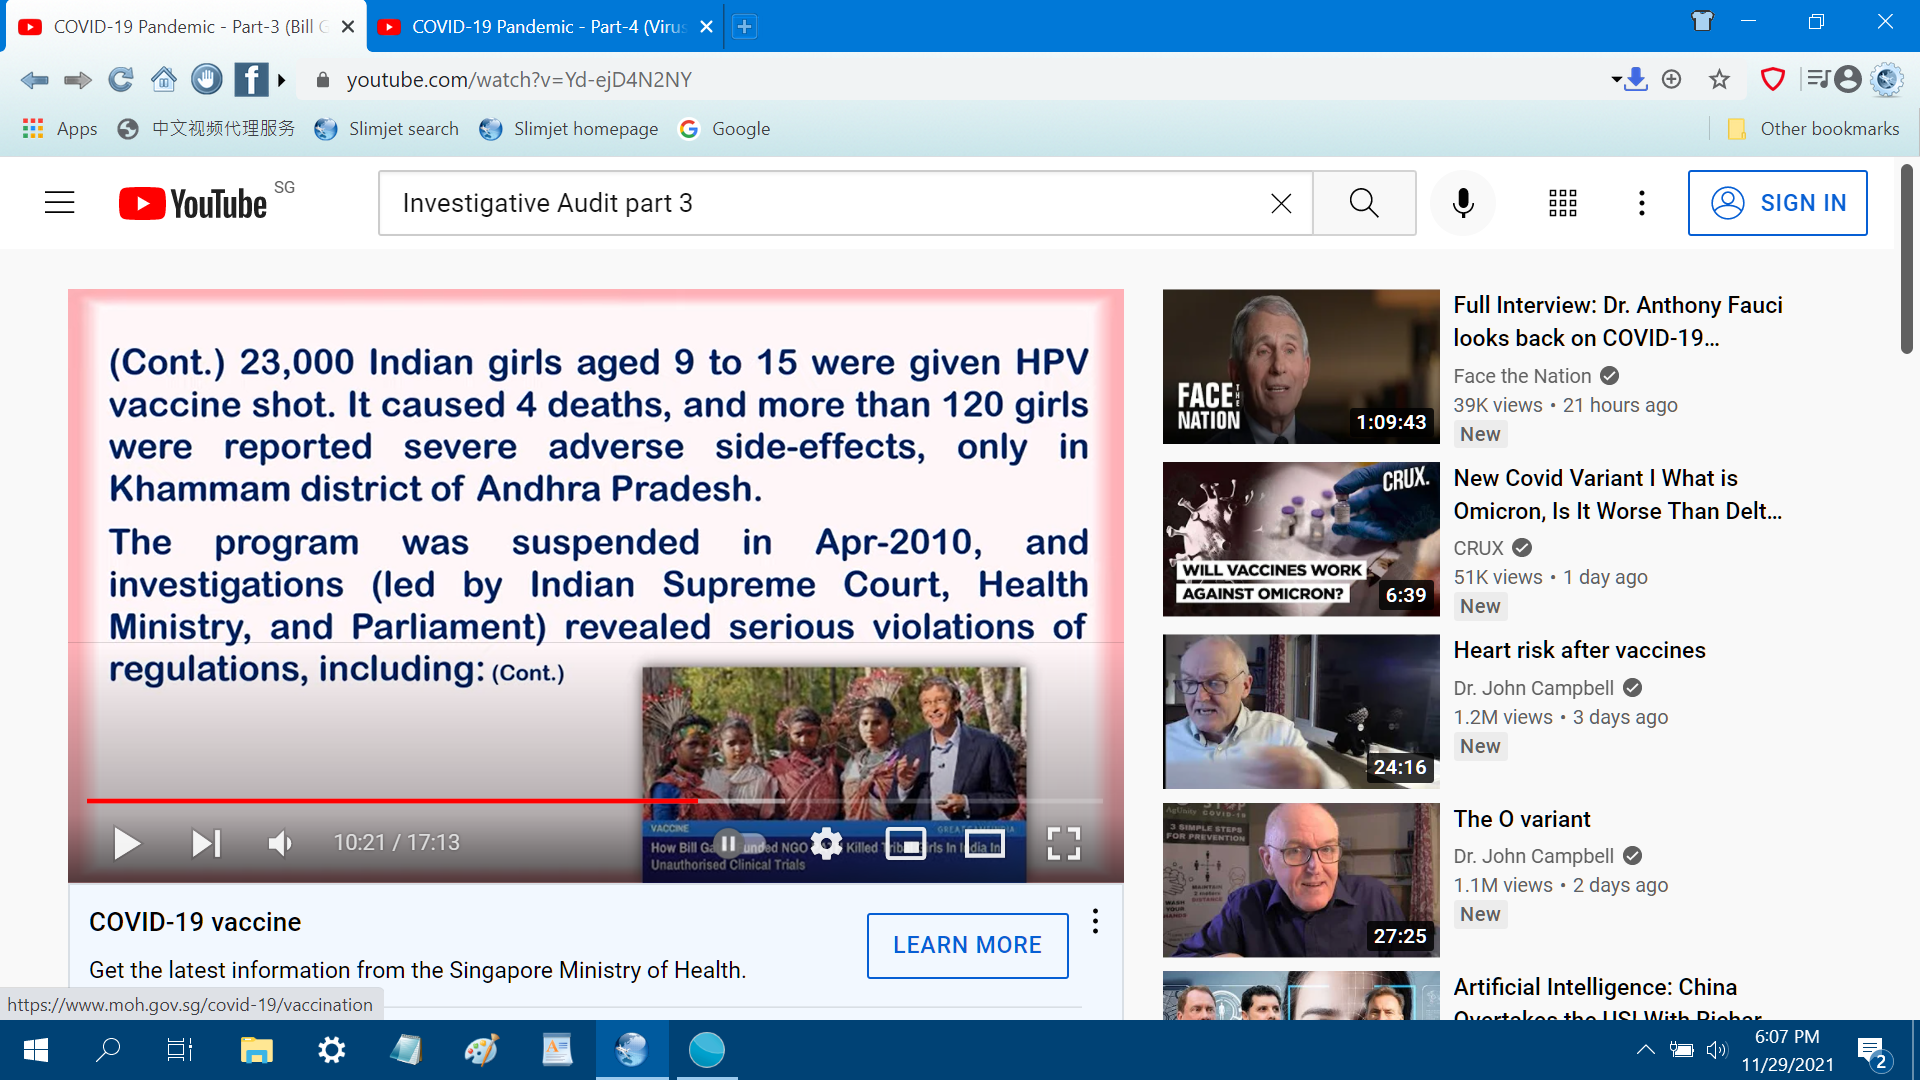Open the Other bookmarks folder
This screenshot has height=1080, width=1920.
[x=1813, y=129]
